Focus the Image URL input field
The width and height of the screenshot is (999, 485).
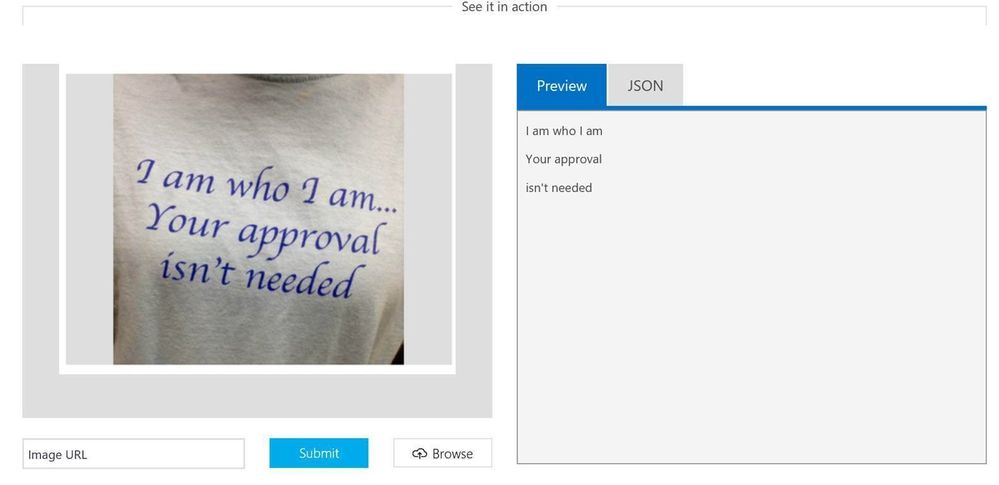point(134,454)
